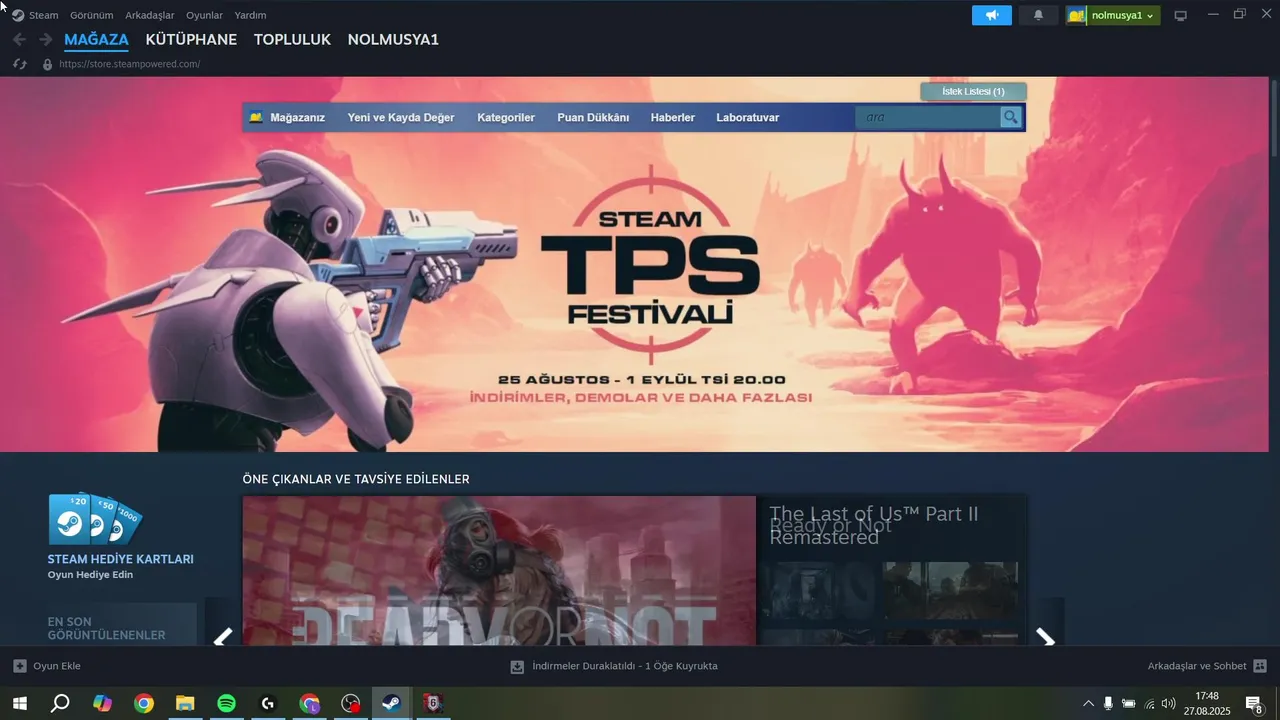Open the Laboratuvar link
This screenshot has height=720, width=1280.
click(748, 117)
